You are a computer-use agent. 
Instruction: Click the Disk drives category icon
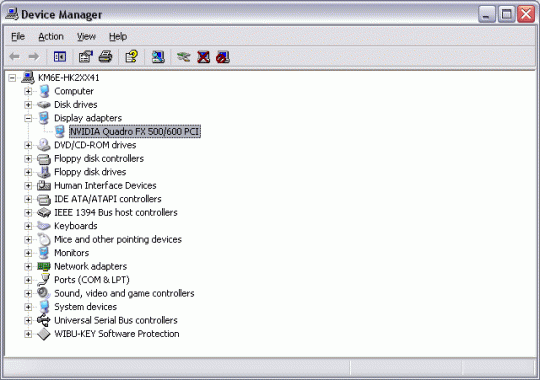point(44,104)
